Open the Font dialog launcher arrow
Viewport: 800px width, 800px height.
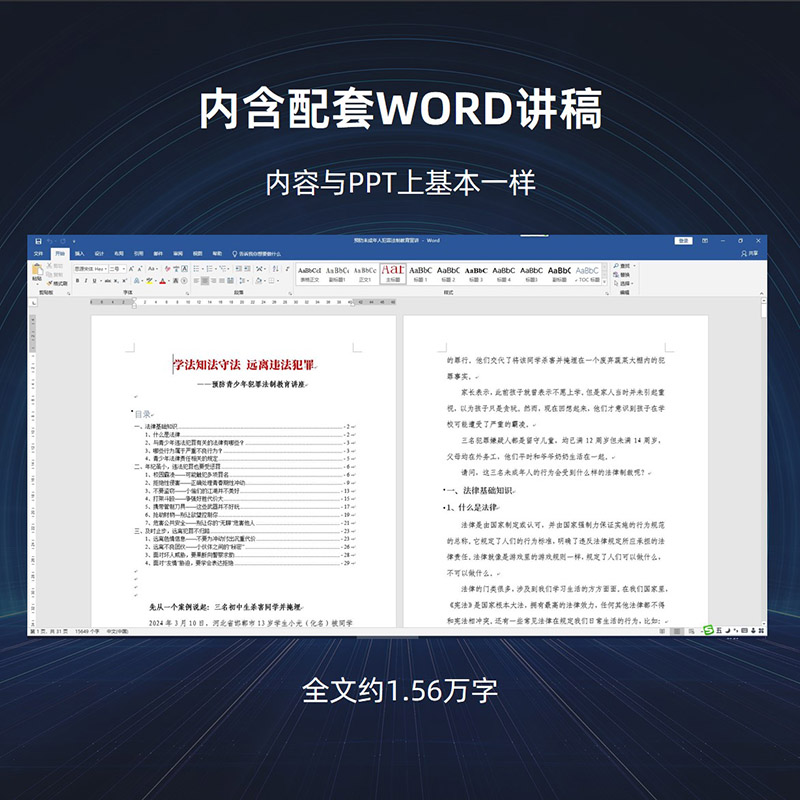coord(187,293)
